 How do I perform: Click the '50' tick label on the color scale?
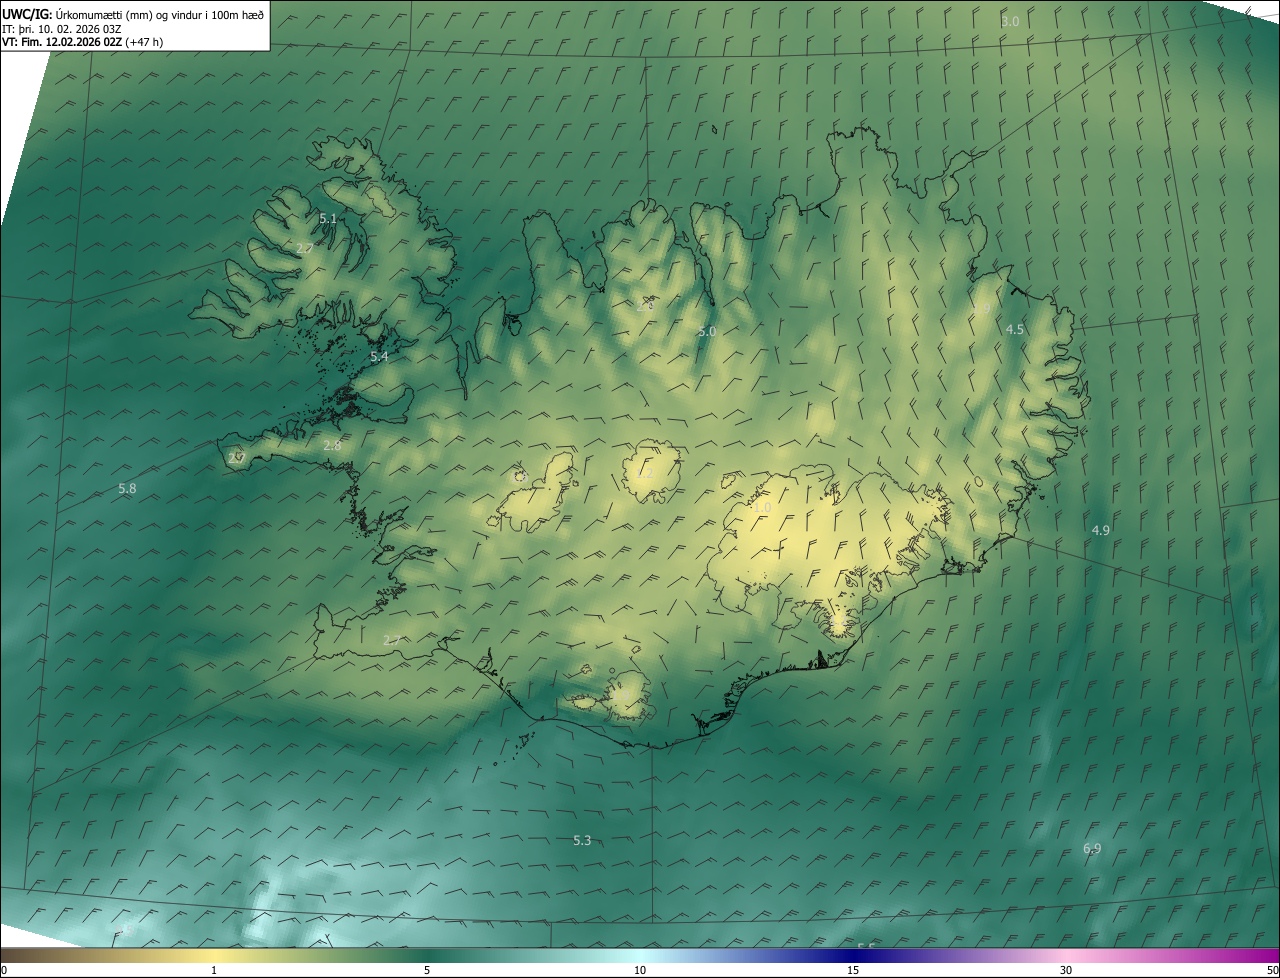1272,970
